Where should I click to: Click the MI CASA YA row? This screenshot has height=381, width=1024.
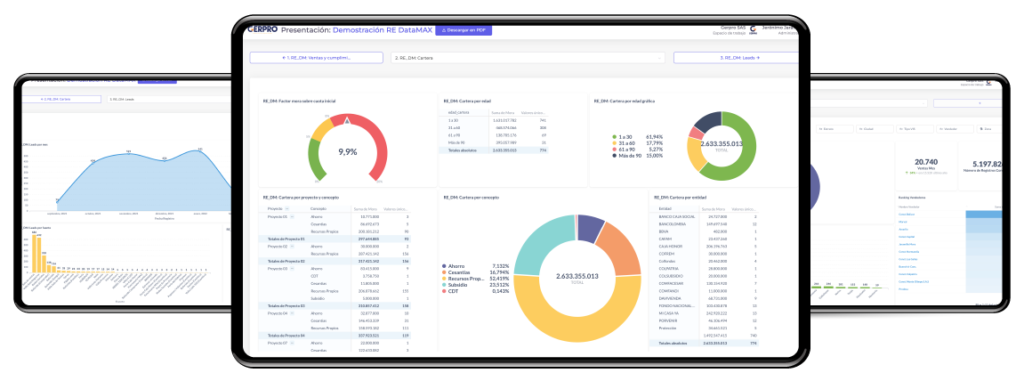pyautogui.click(x=704, y=312)
